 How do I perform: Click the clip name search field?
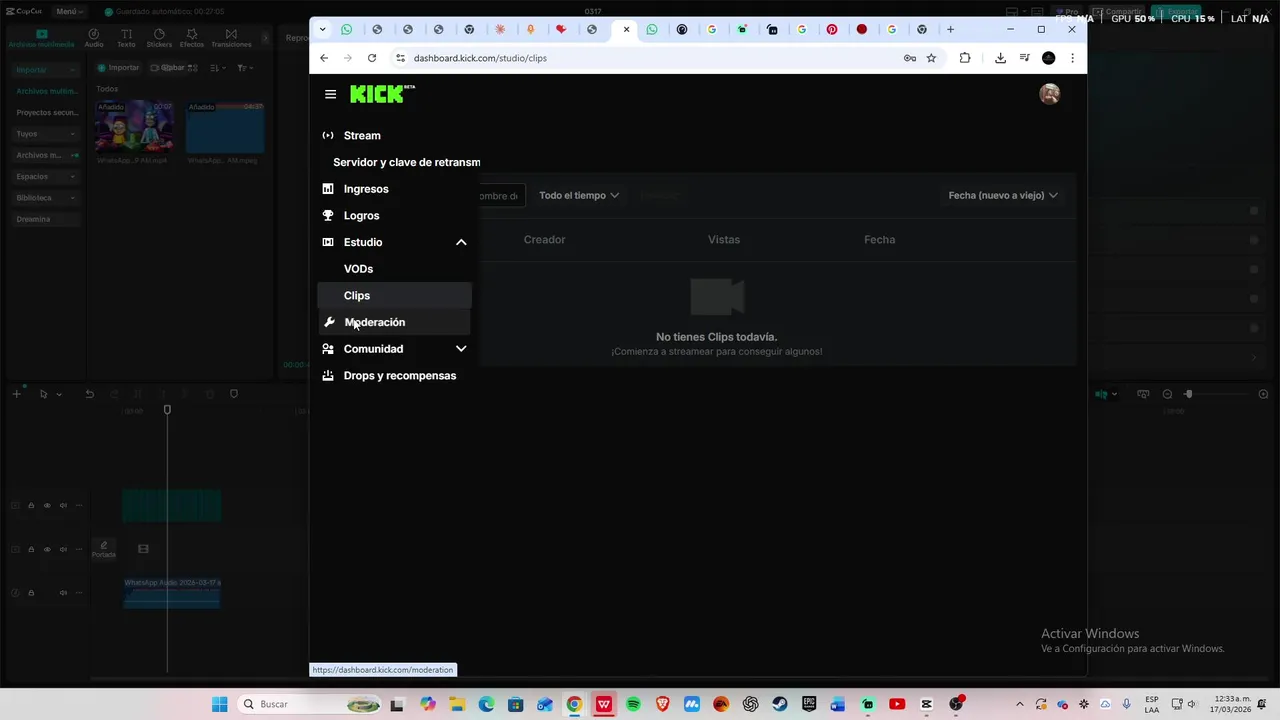(x=500, y=195)
